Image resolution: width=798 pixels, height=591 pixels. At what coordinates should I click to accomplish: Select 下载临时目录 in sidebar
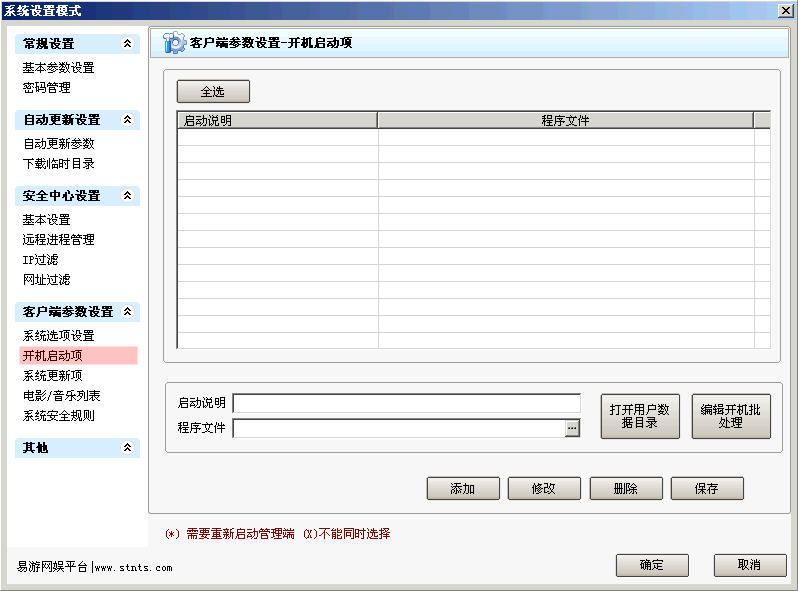[x=59, y=163]
